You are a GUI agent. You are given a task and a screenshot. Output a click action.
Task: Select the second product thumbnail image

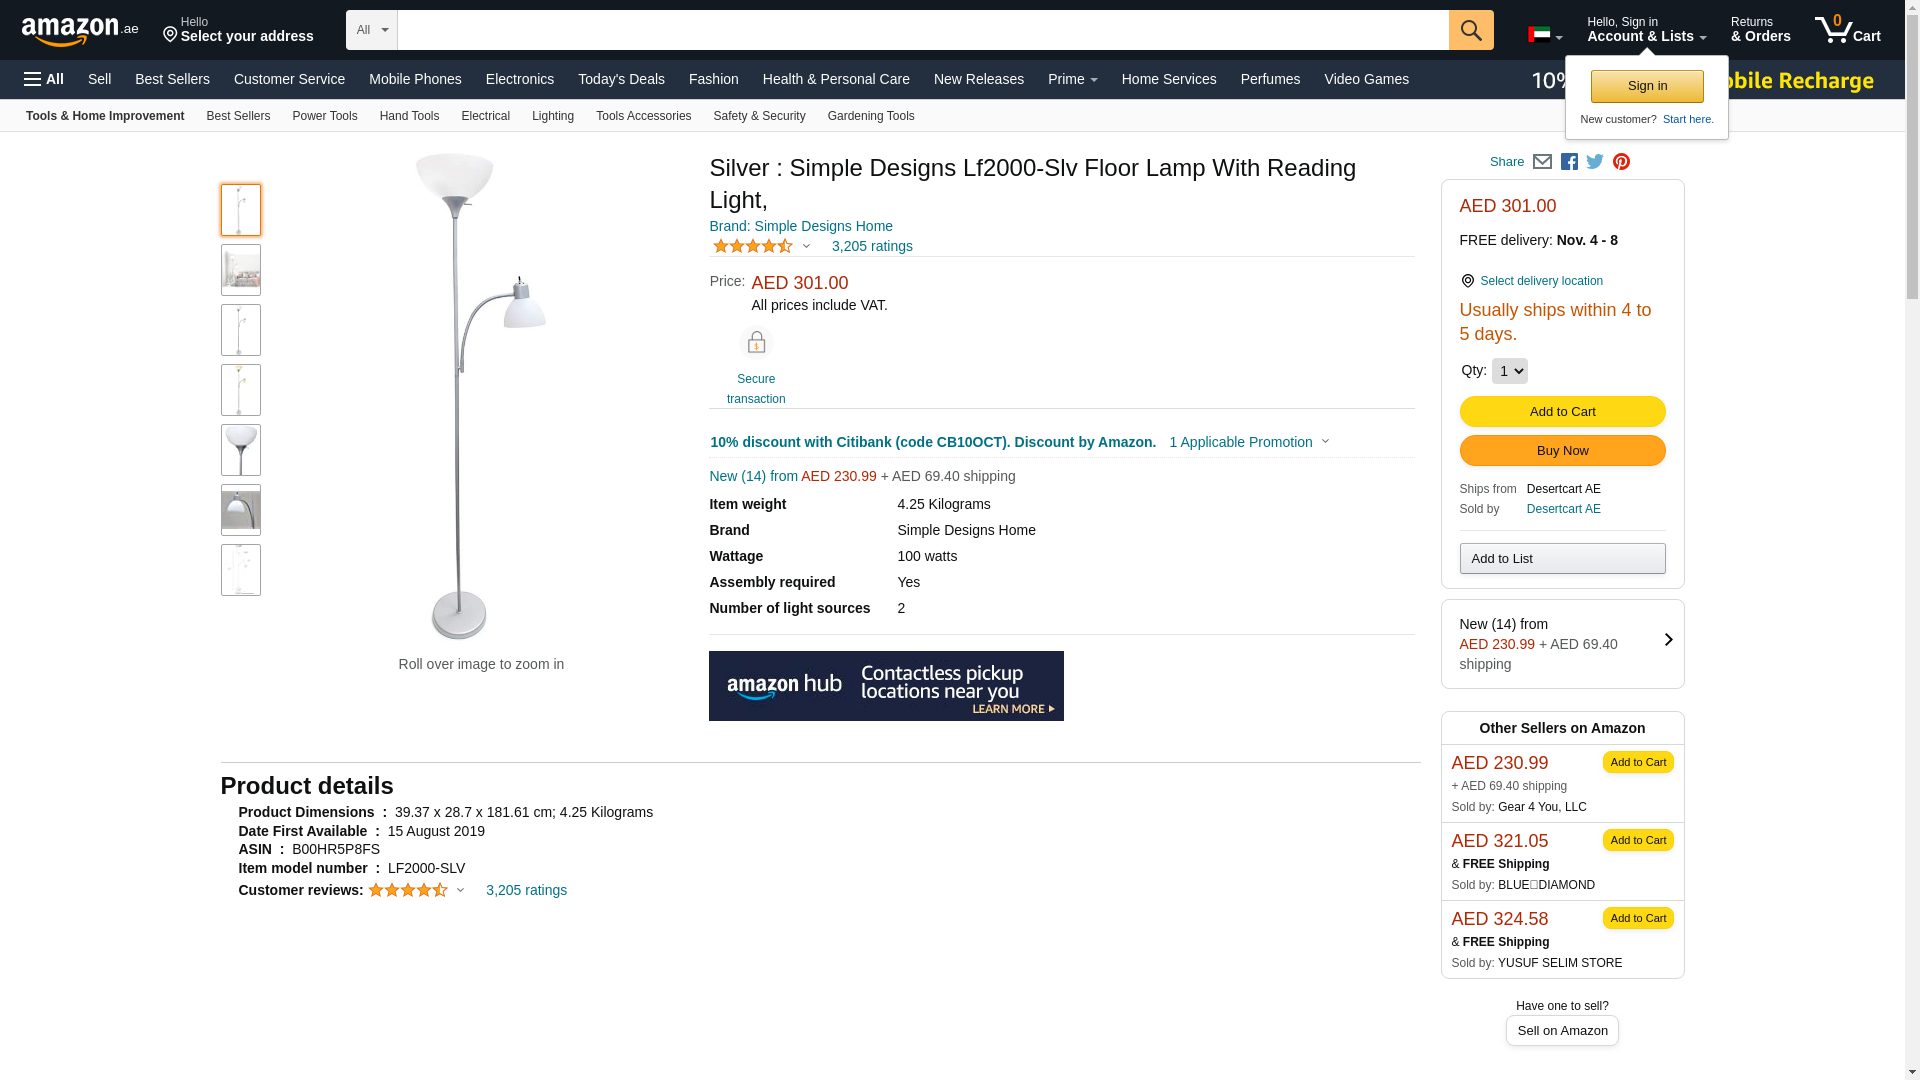tap(241, 270)
